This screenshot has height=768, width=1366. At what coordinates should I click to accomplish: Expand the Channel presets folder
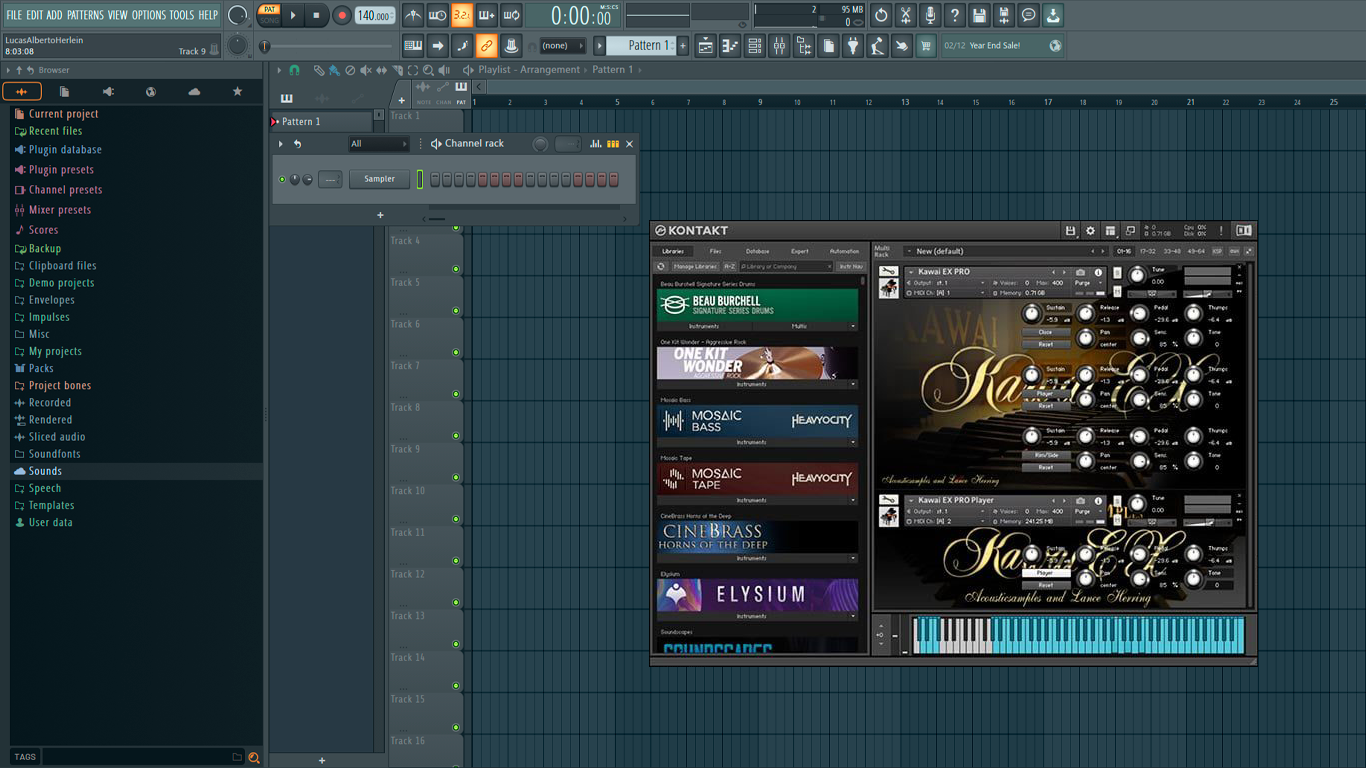point(65,190)
